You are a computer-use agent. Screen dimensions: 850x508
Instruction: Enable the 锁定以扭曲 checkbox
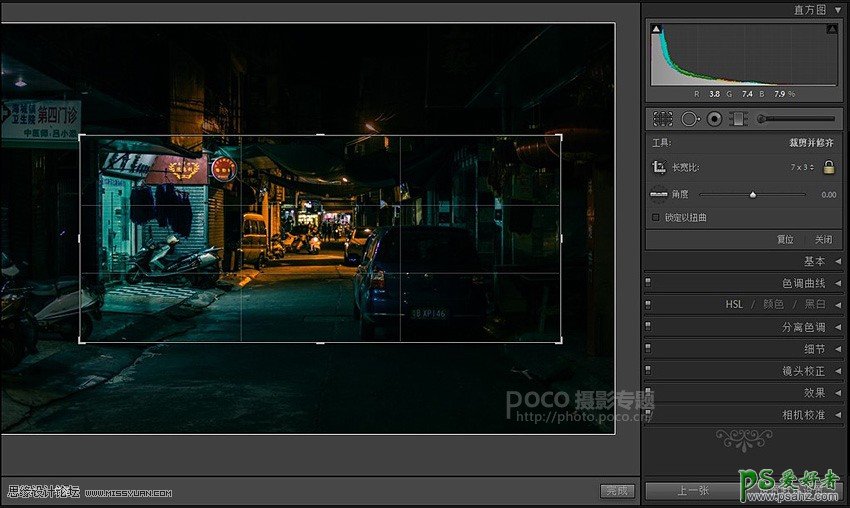pyautogui.click(x=656, y=217)
